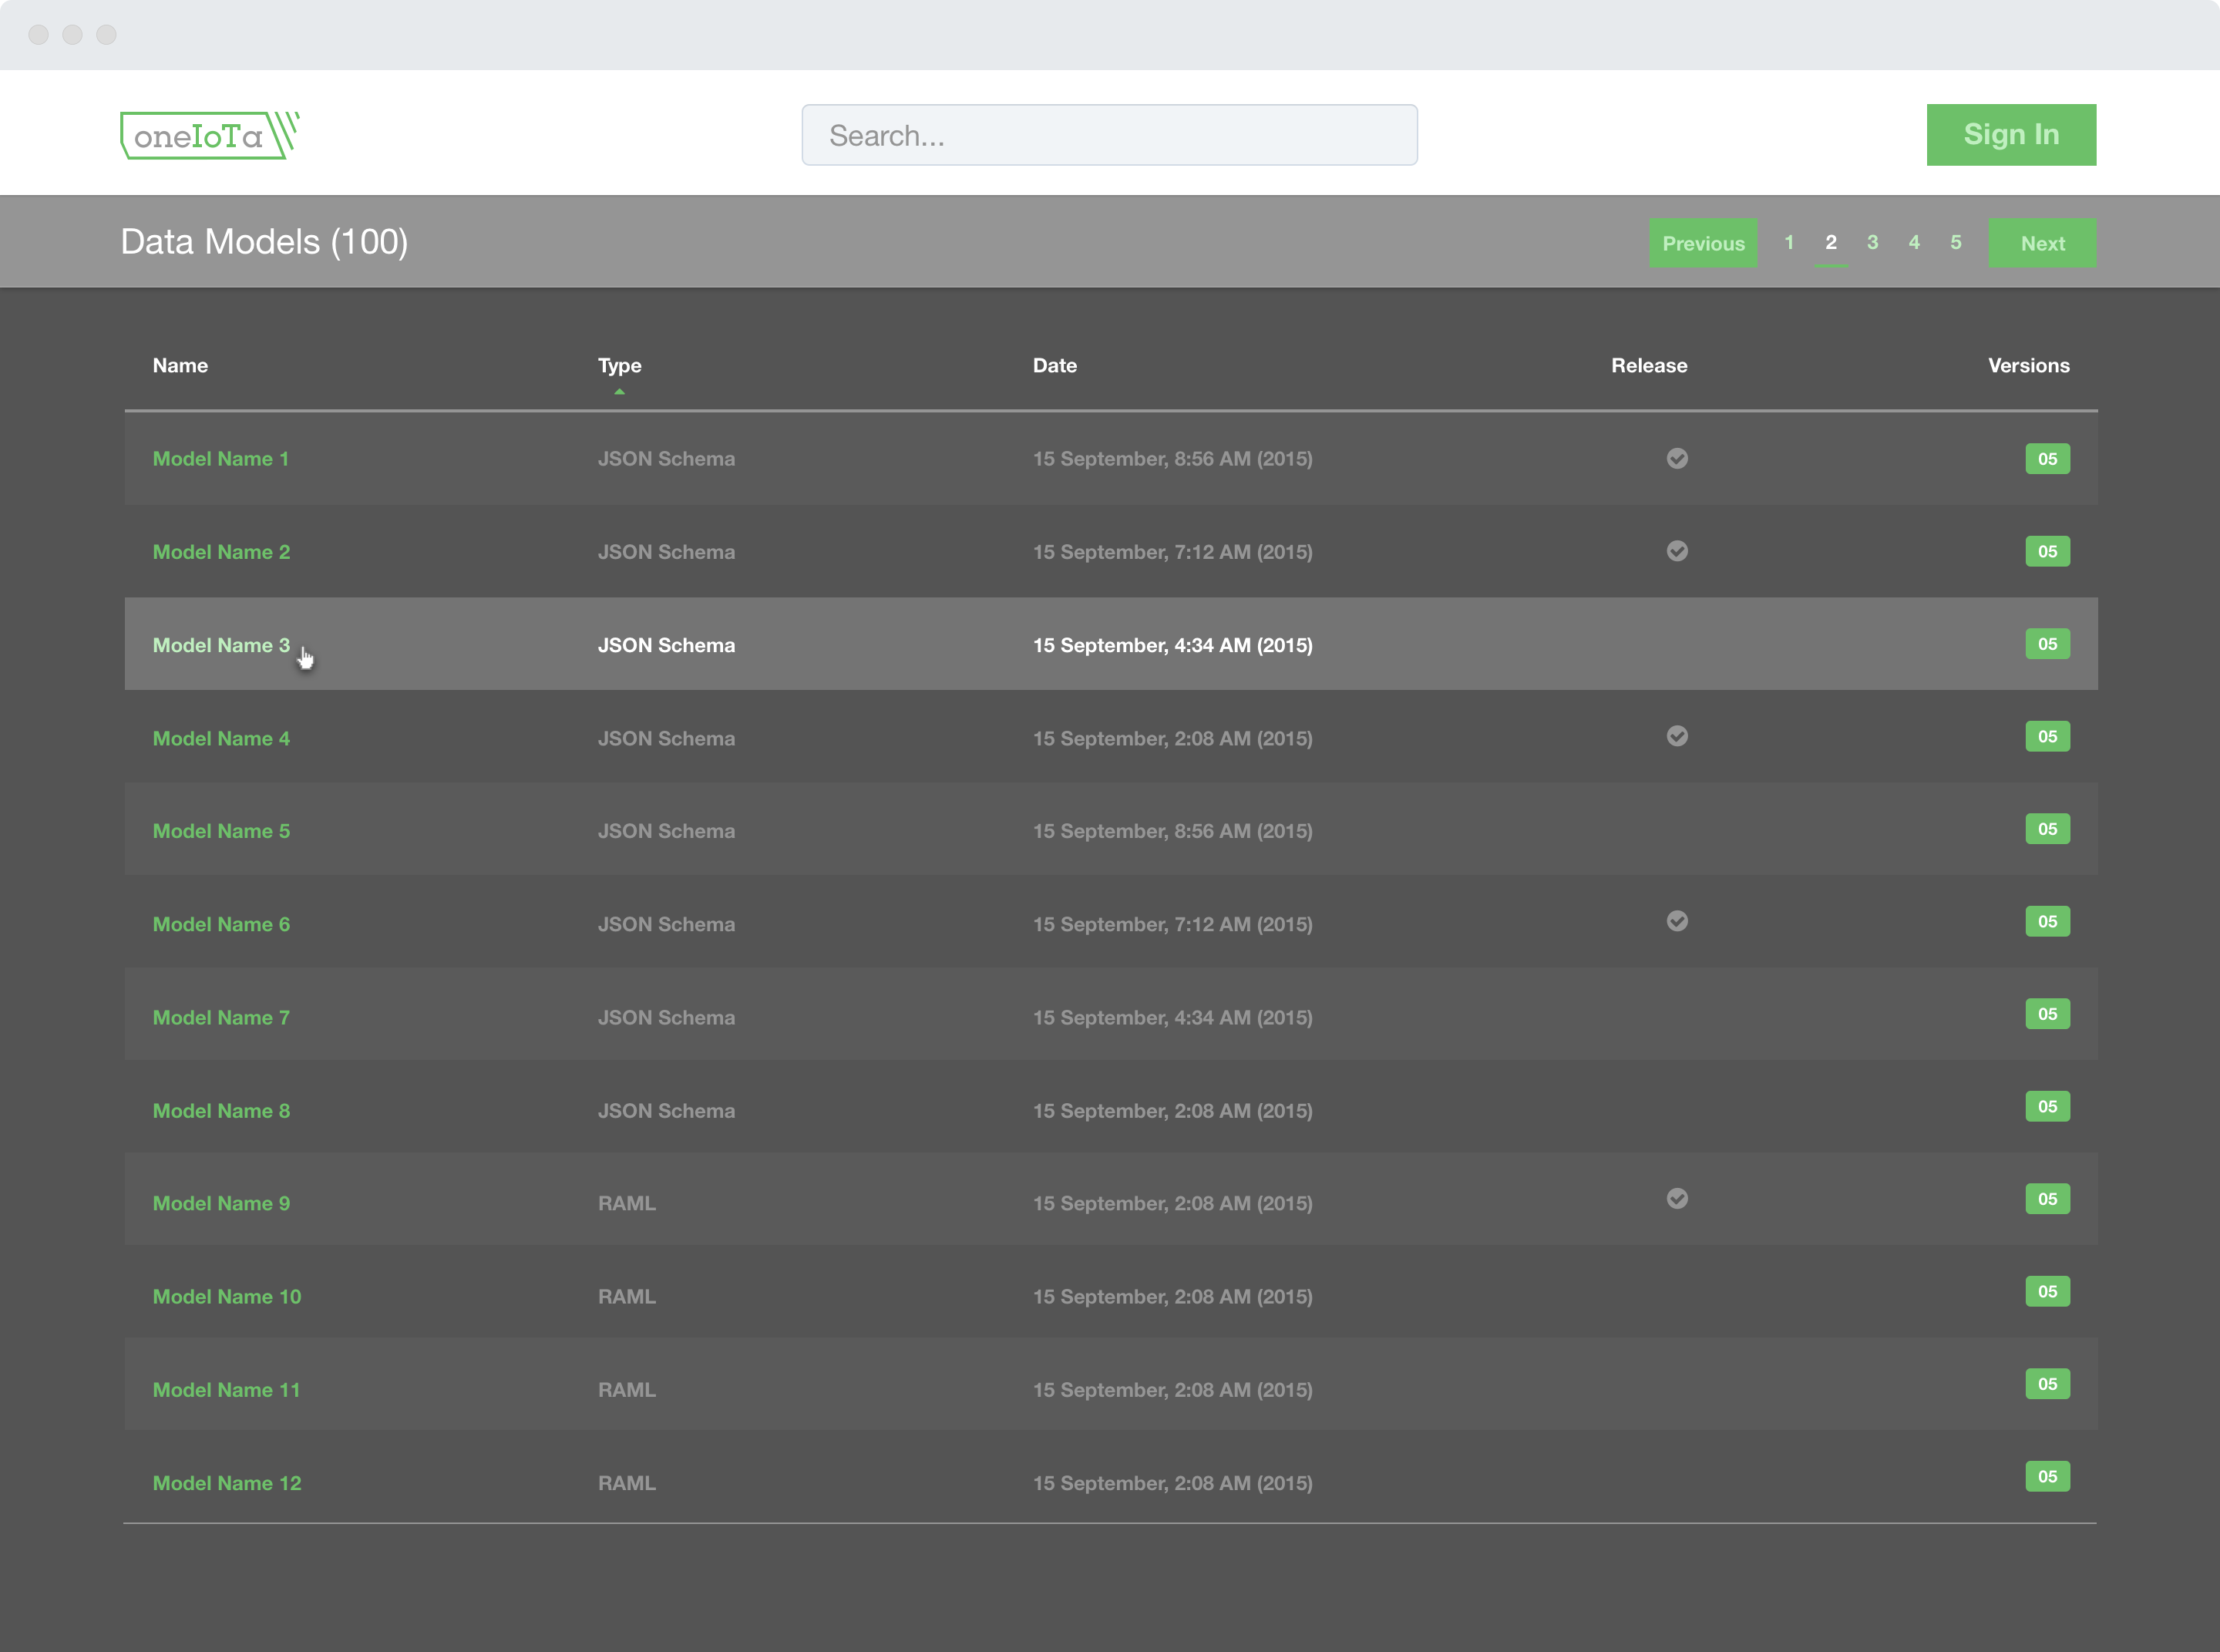The image size is (2220, 1652).
Task: Click the Next page button
Action: coord(2042,243)
